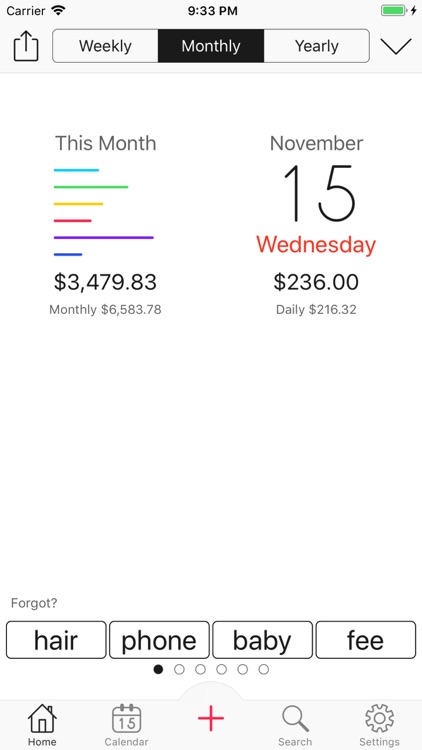Add a new expense with plus button
The image size is (422, 750).
[x=211, y=718]
